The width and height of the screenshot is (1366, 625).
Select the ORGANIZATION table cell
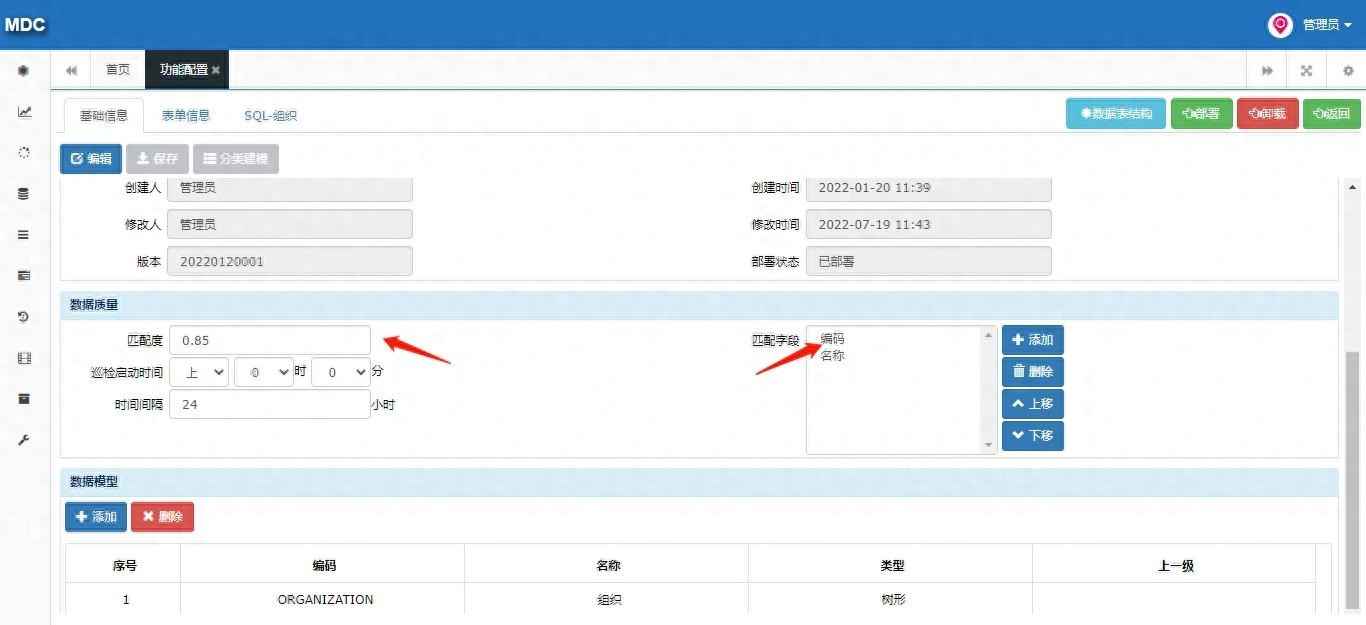[x=325, y=600]
